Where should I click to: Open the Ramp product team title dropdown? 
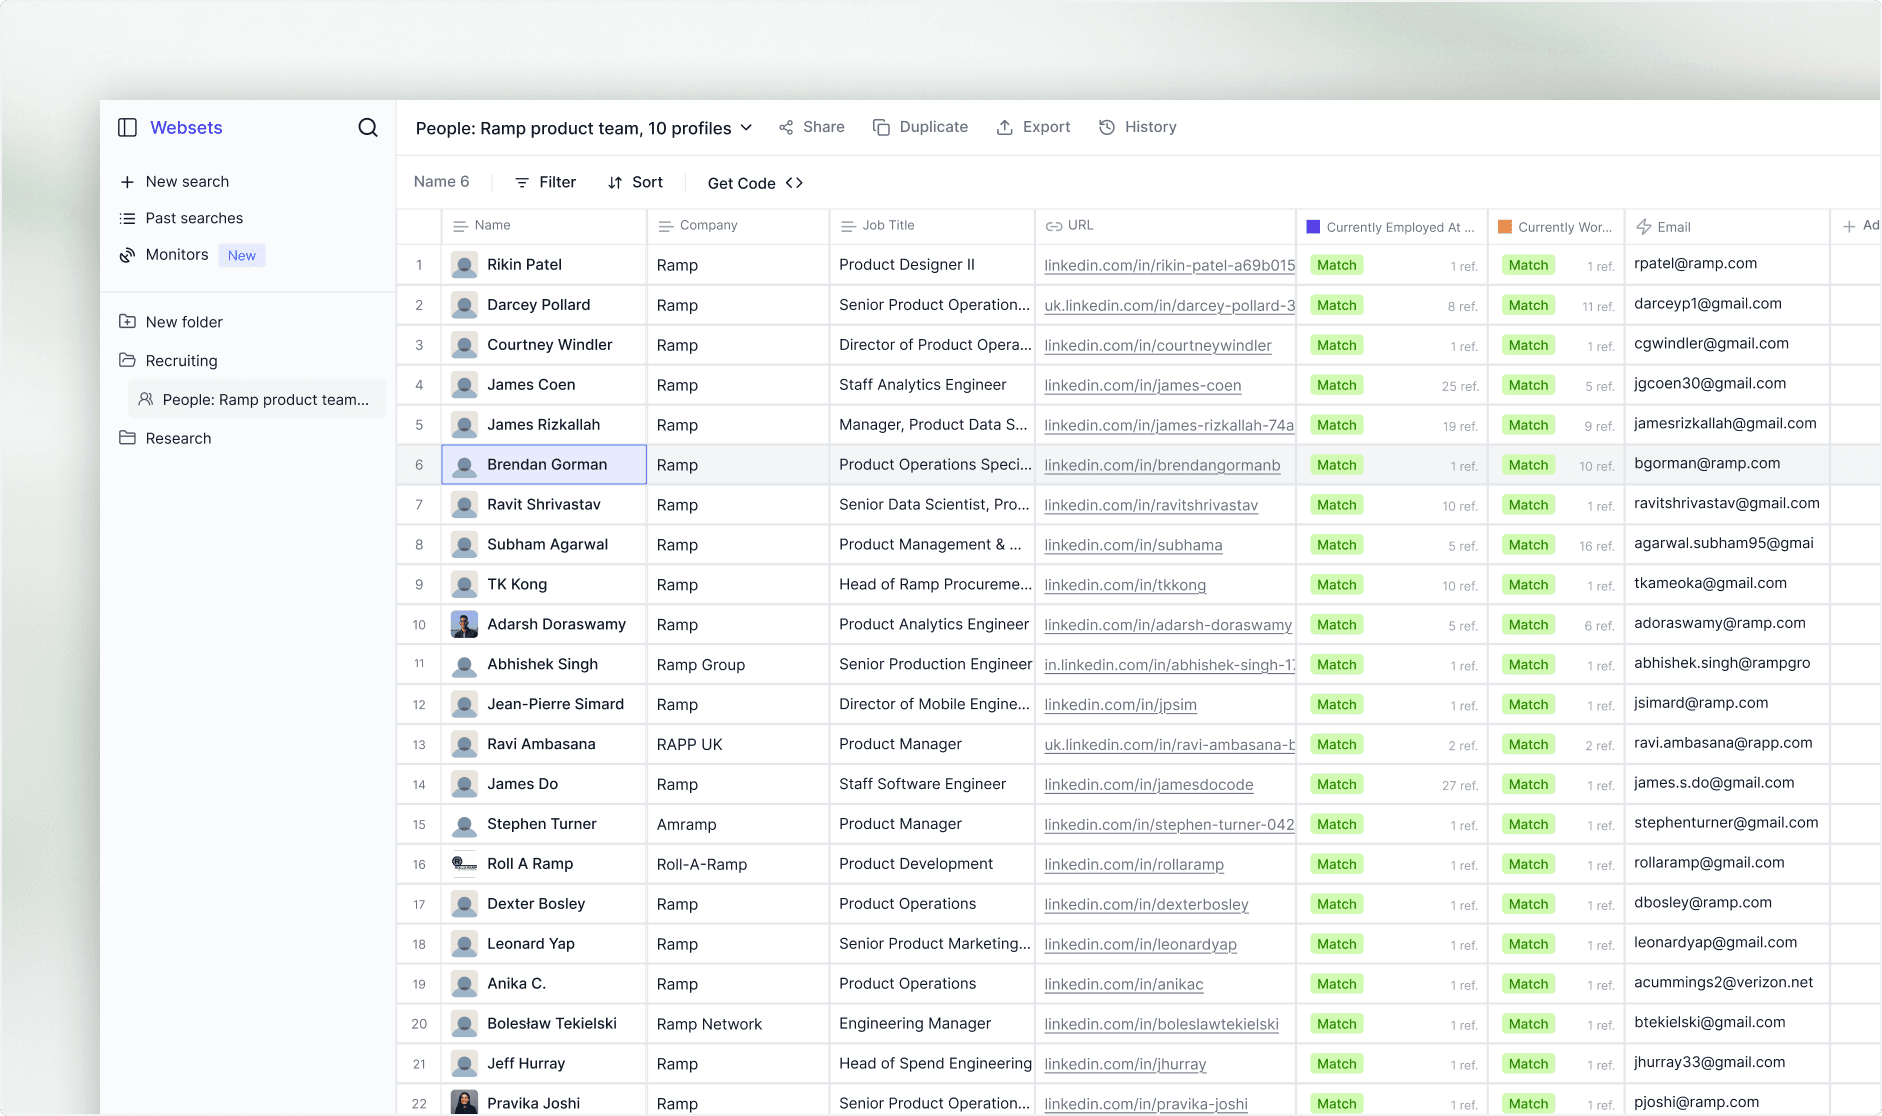click(746, 128)
